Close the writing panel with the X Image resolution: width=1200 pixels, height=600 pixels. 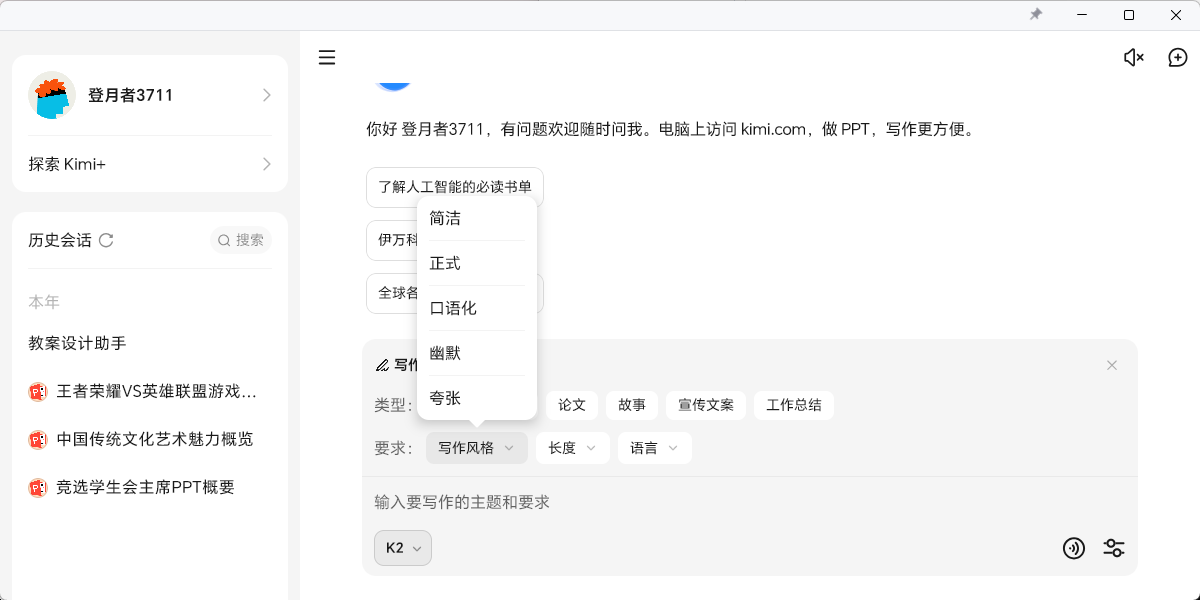[1111, 365]
